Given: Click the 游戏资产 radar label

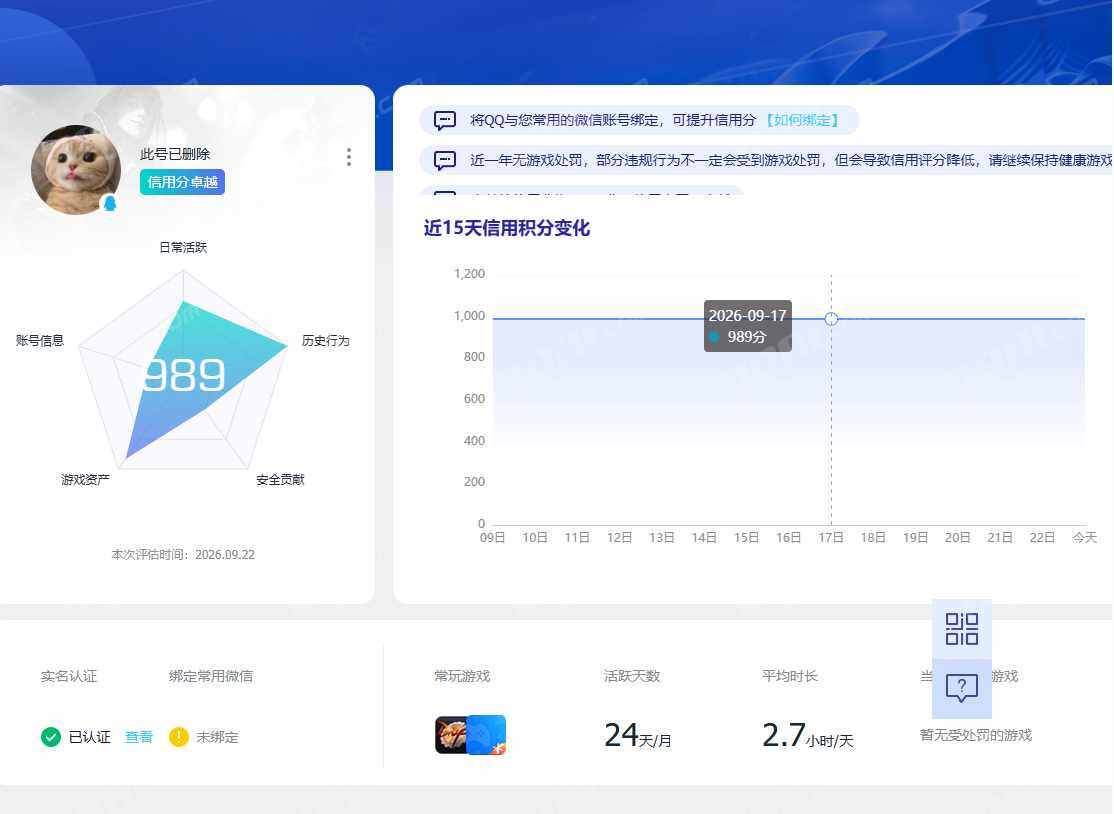Looking at the screenshot, I should click(85, 480).
